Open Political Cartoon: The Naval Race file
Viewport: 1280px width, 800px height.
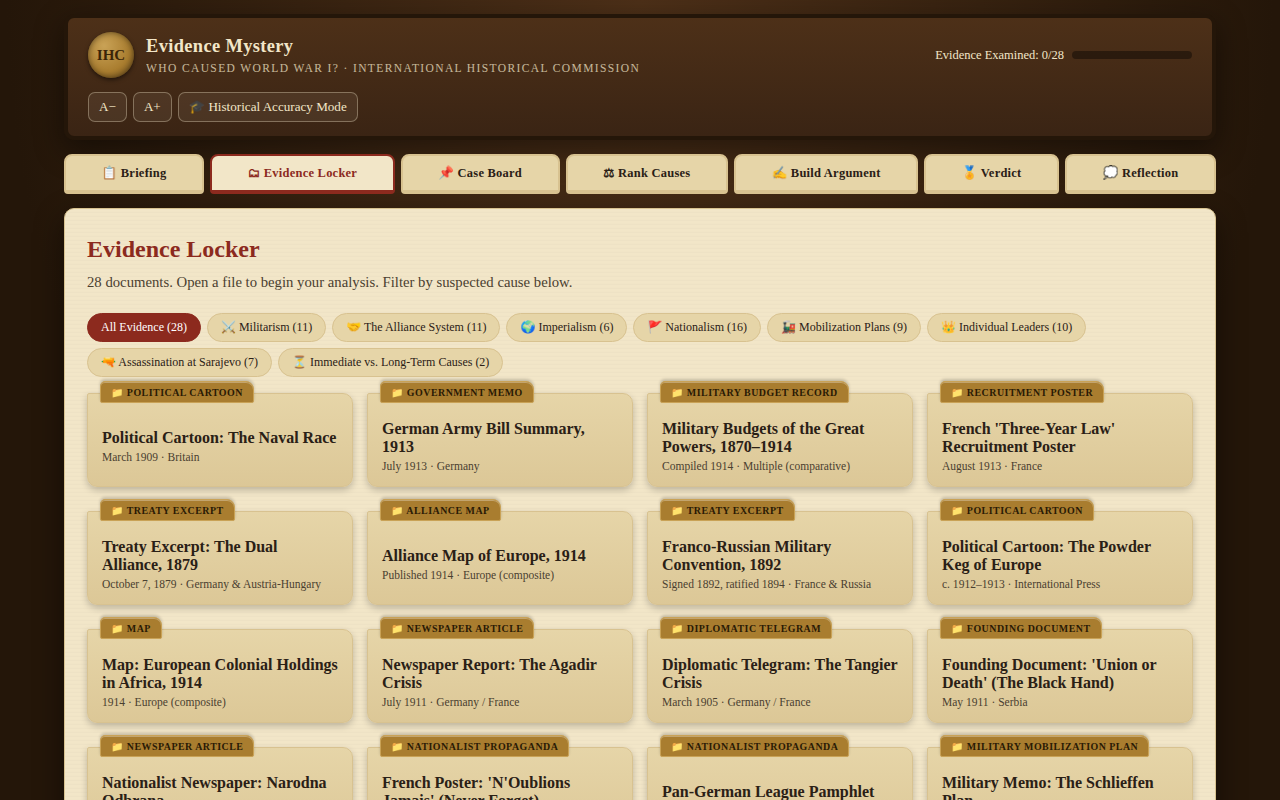pos(220,440)
